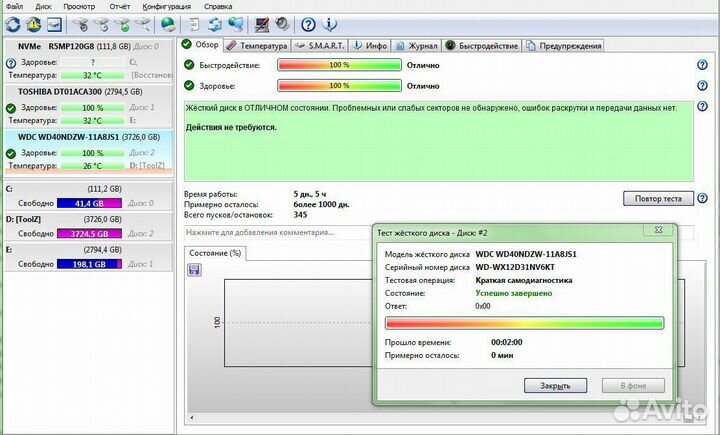Click the Успешно завершено status text
720x435 pixels.
click(514, 293)
